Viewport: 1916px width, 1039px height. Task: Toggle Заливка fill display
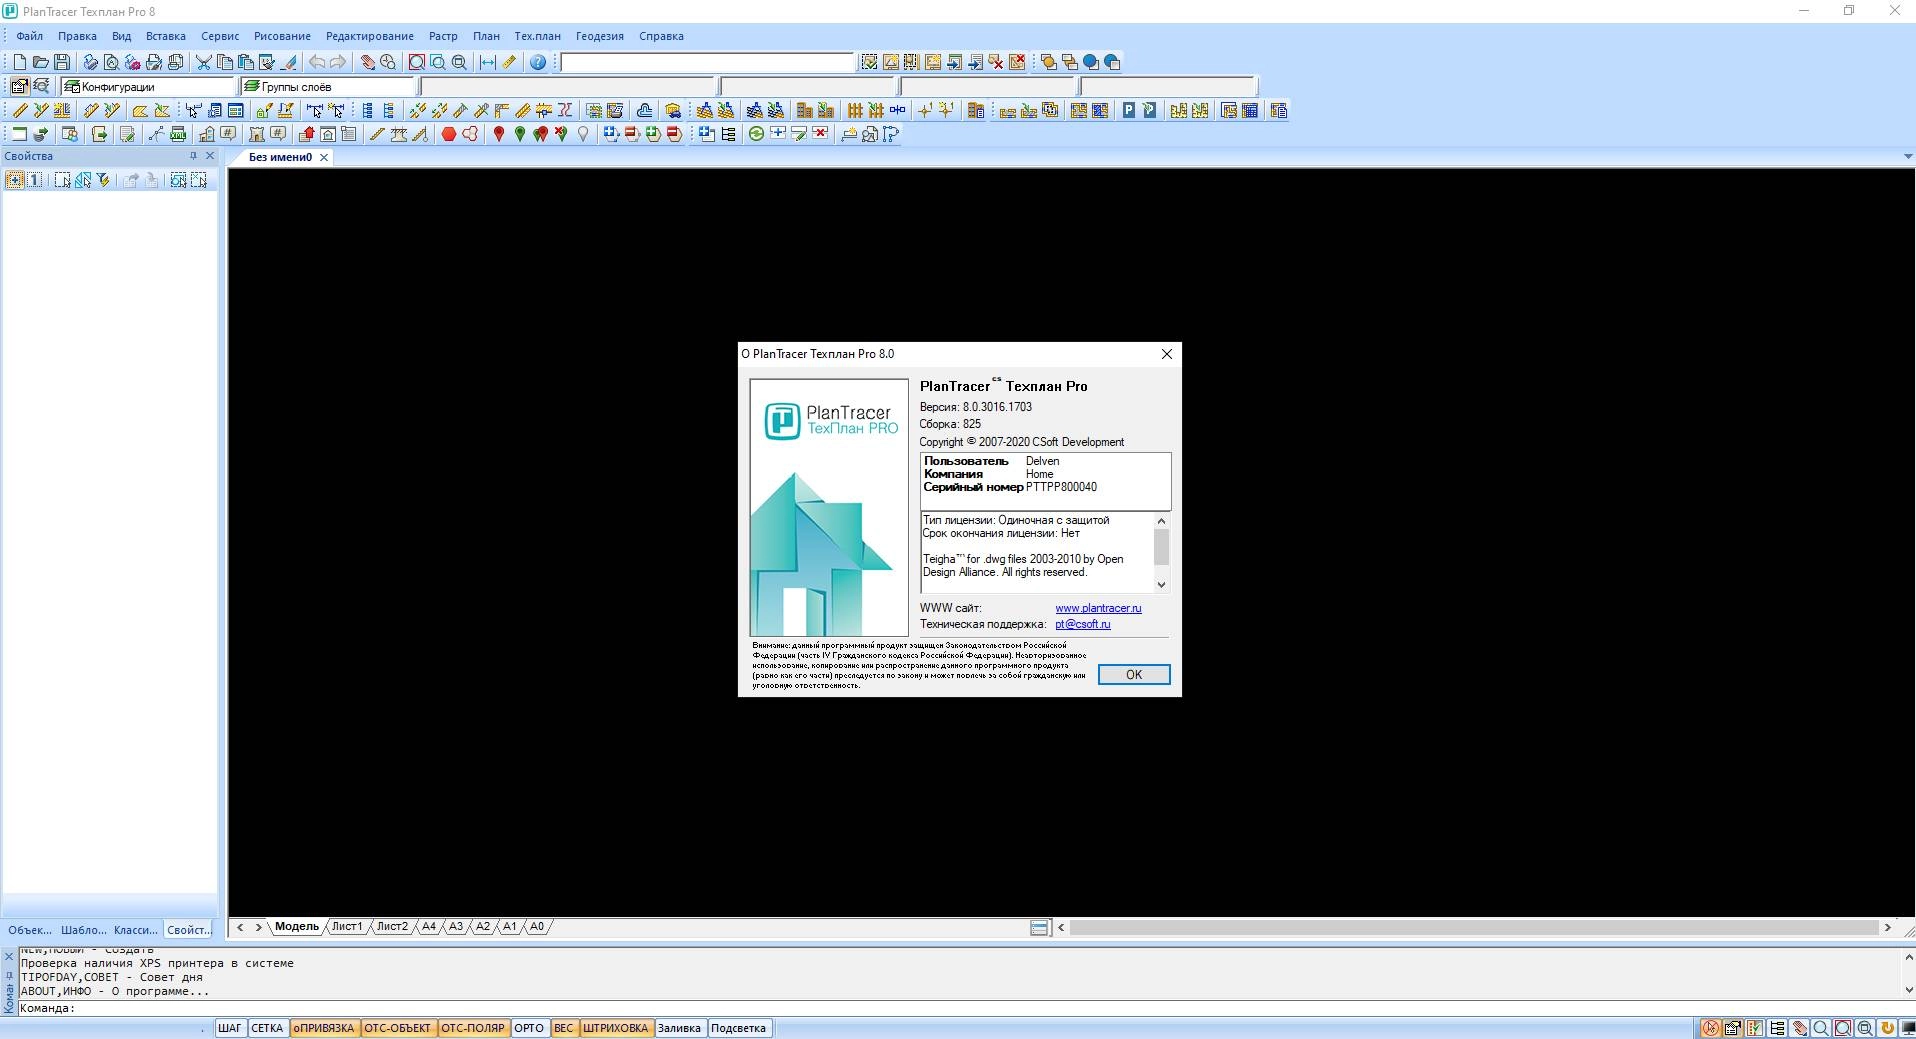pyautogui.click(x=679, y=1028)
